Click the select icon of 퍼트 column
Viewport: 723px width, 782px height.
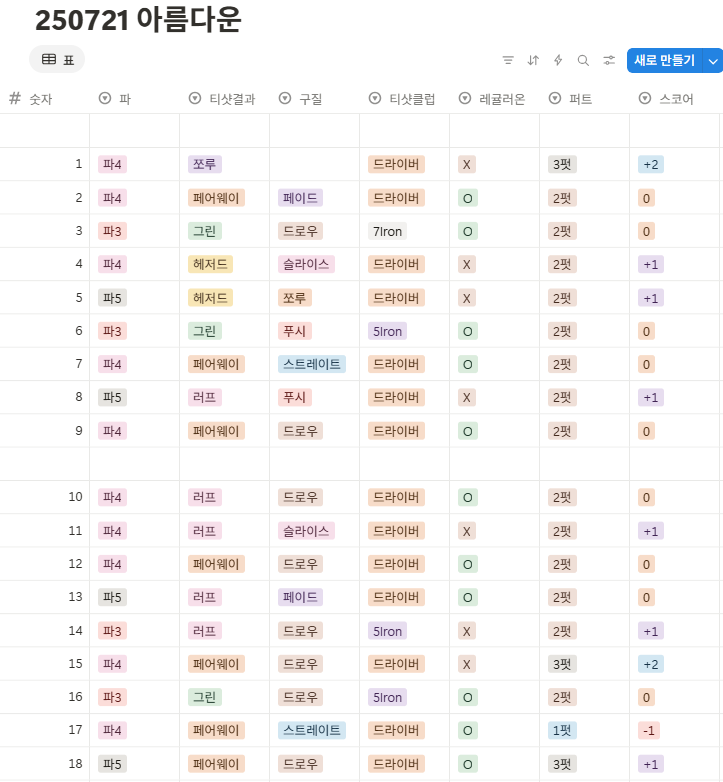555,98
